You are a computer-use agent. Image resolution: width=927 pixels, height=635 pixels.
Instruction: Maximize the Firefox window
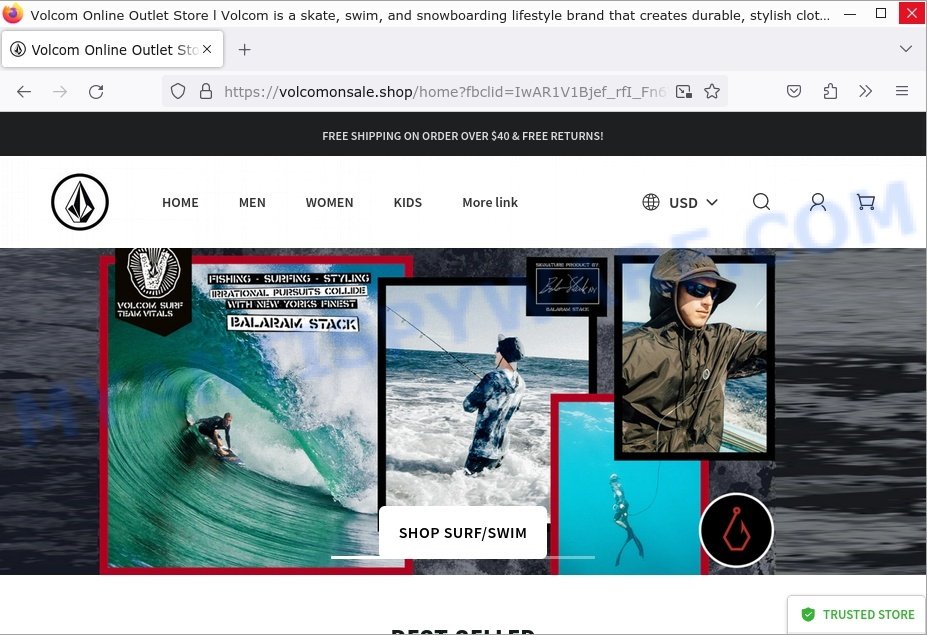pos(881,13)
